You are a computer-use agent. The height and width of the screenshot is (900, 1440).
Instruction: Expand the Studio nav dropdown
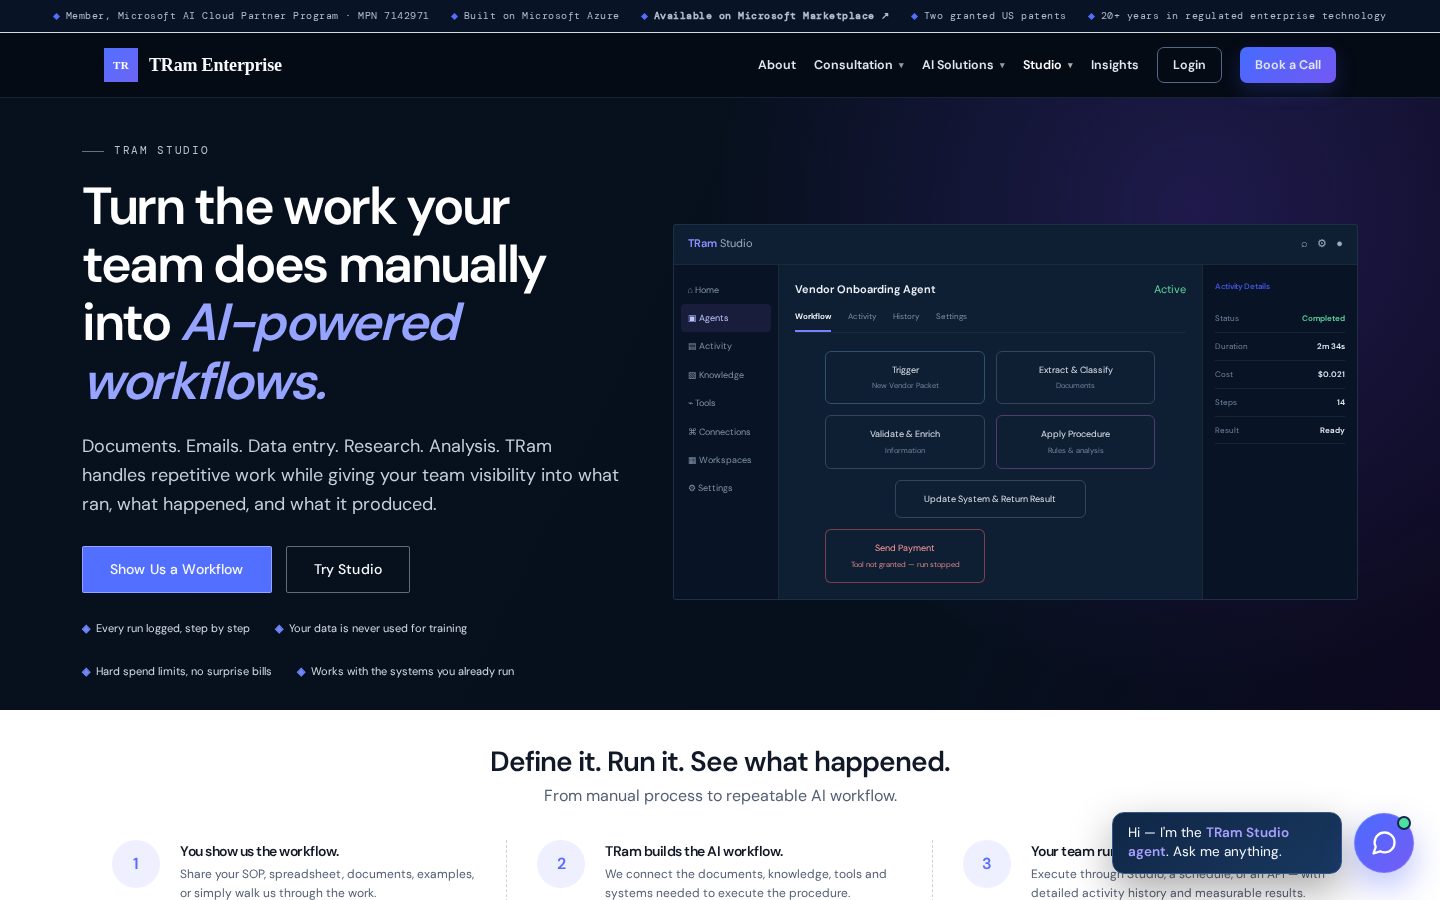[x=1048, y=65]
